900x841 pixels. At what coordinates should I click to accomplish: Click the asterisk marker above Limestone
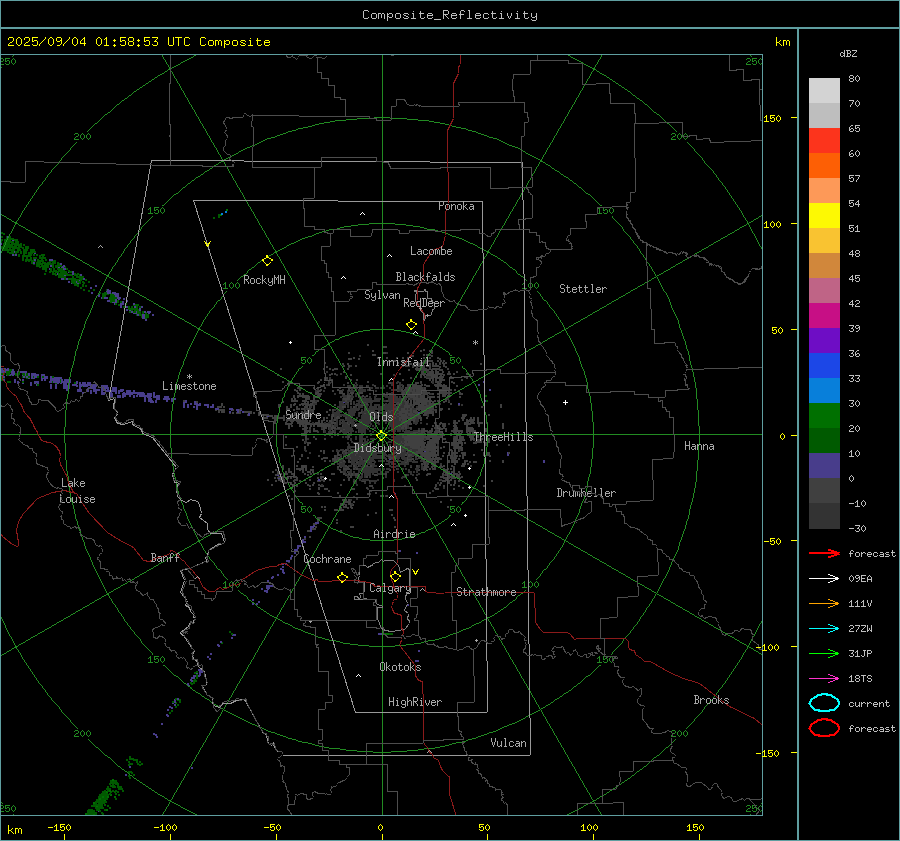pyautogui.click(x=189, y=377)
